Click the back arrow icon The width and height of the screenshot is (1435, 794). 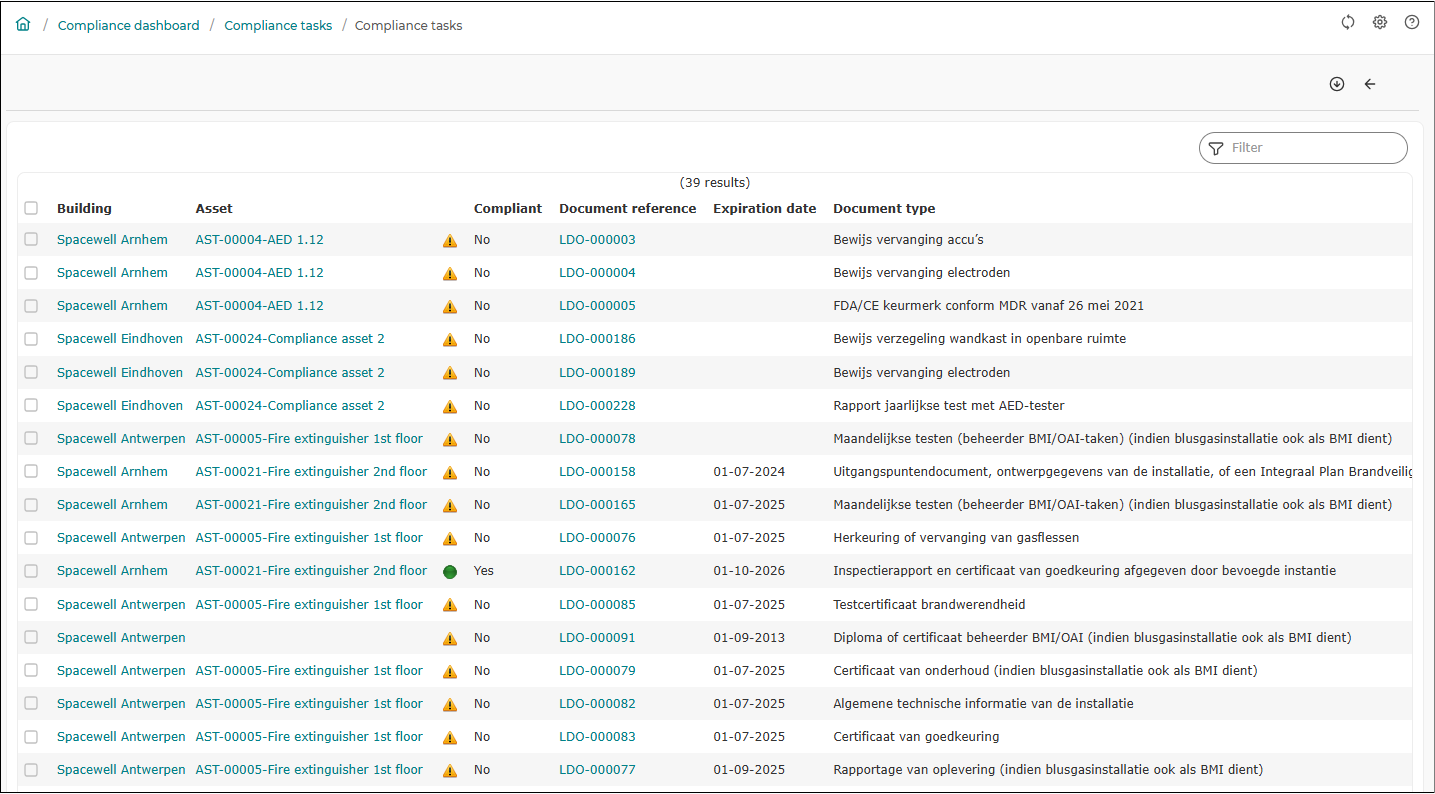pyautogui.click(x=1370, y=84)
